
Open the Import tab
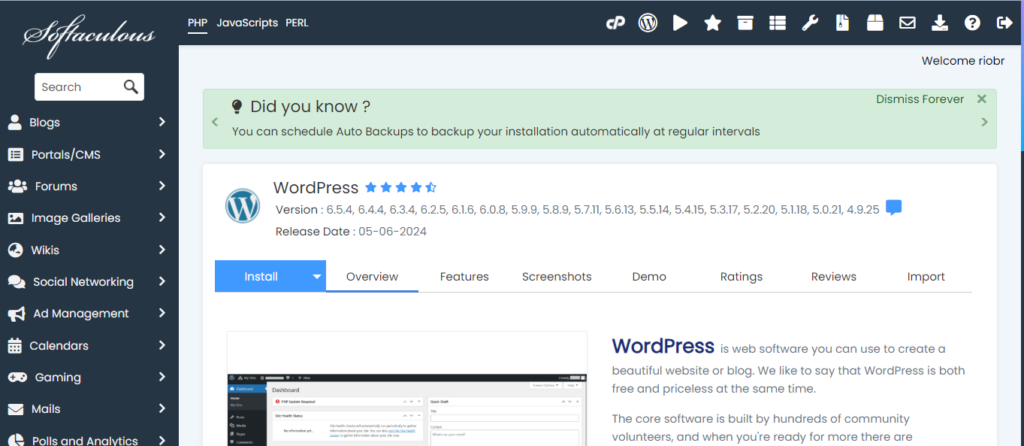tap(925, 276)
